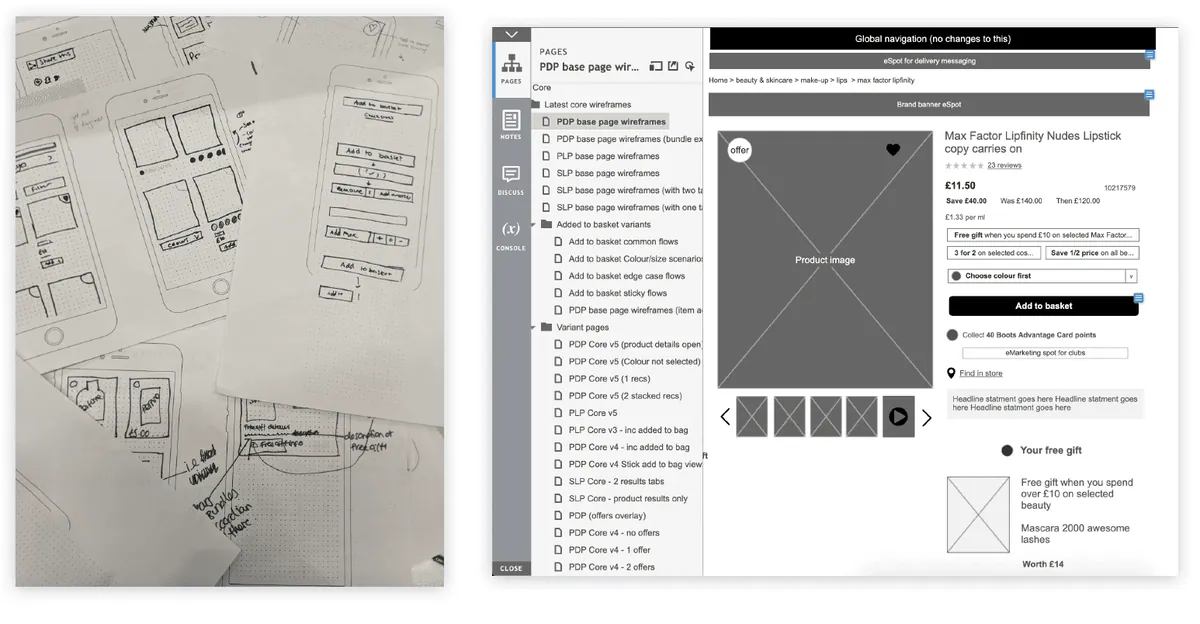Click the star rating

[x=964, y=165]
